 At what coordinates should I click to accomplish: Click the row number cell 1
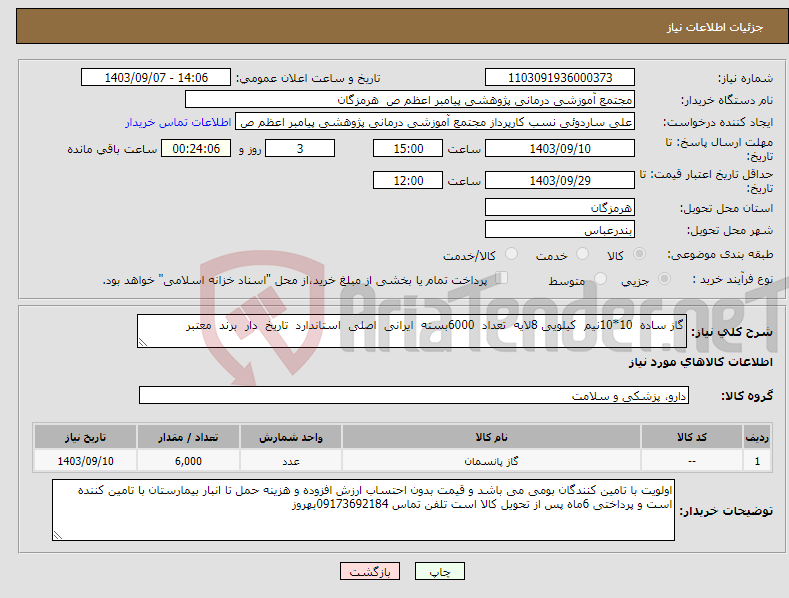(x=757, y=461)
